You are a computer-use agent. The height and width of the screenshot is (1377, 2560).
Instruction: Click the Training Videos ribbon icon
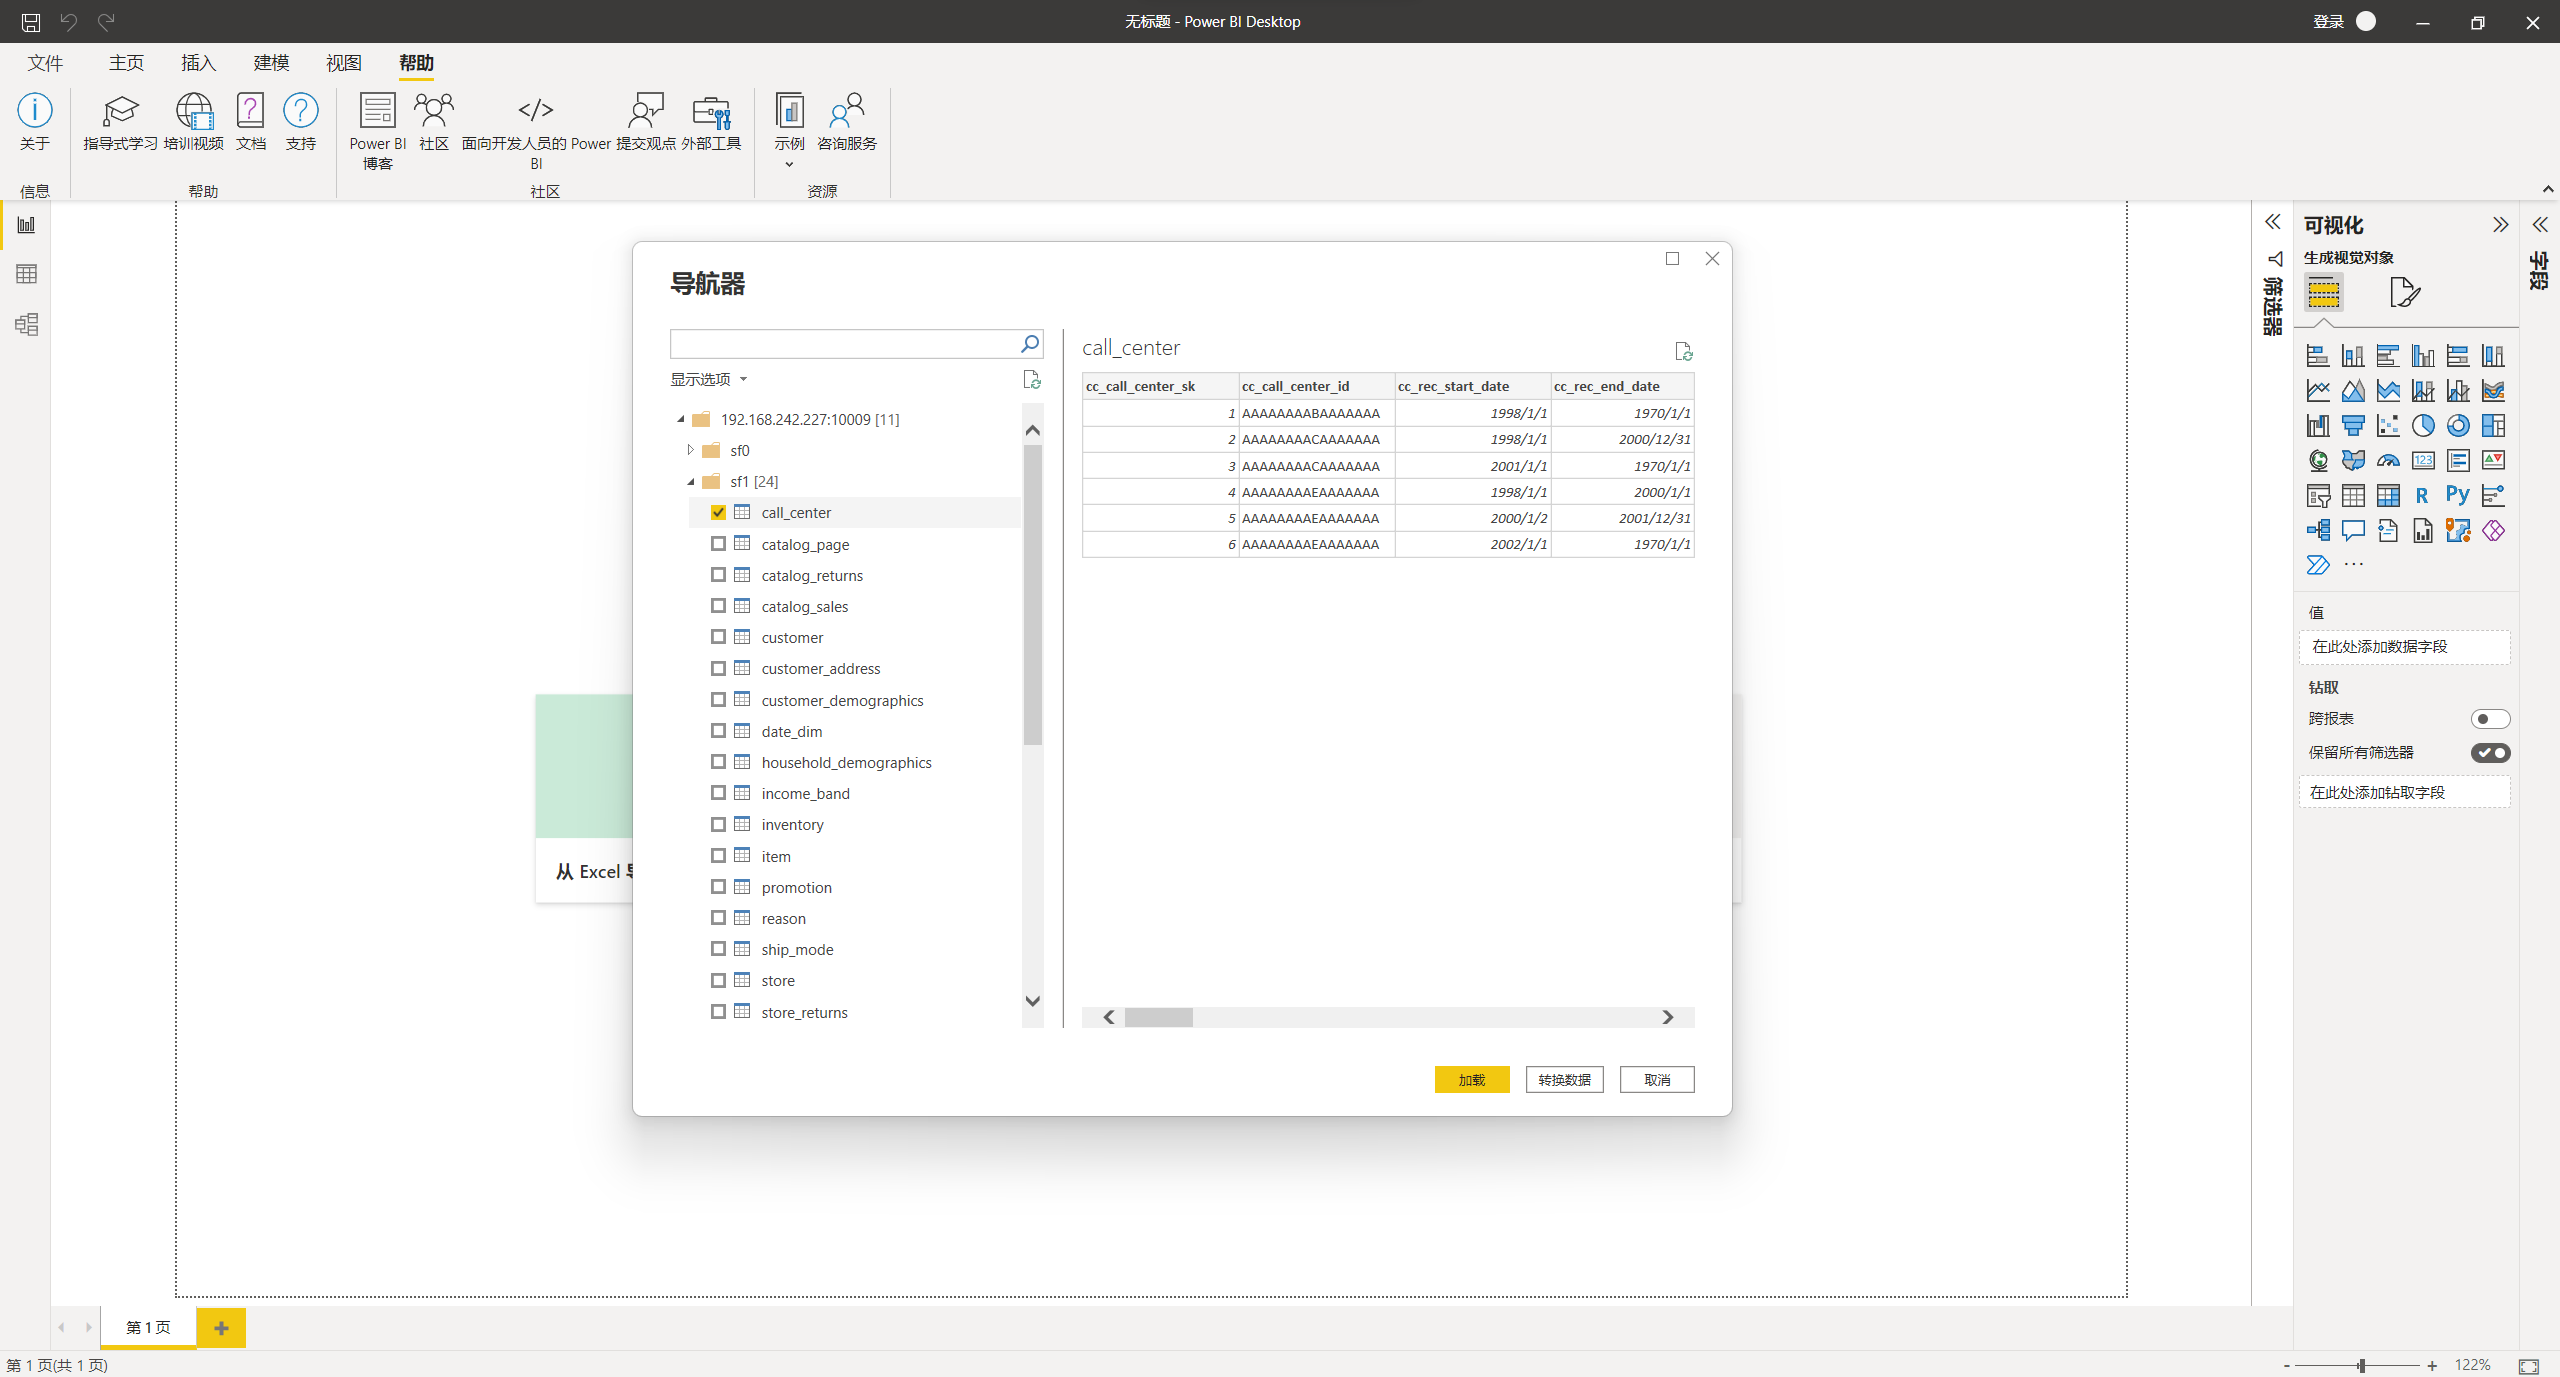(x=194, y=122)
